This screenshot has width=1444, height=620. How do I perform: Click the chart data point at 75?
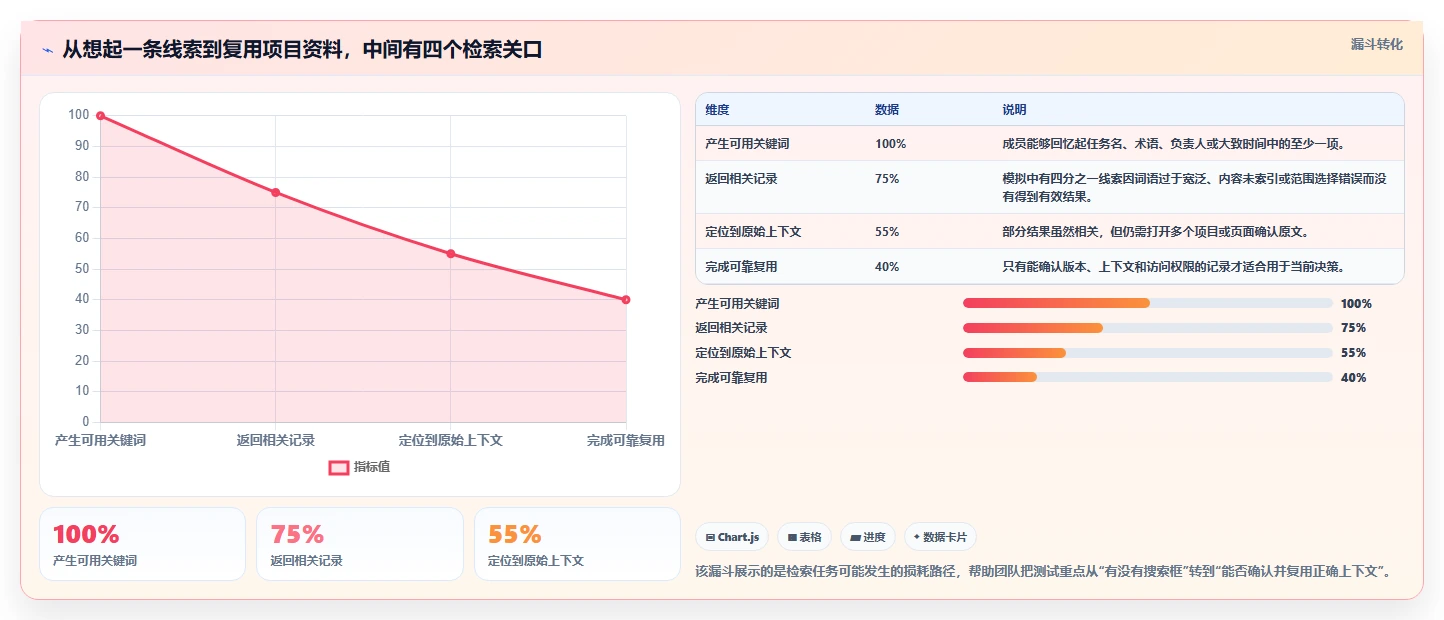tap(276, 193)
